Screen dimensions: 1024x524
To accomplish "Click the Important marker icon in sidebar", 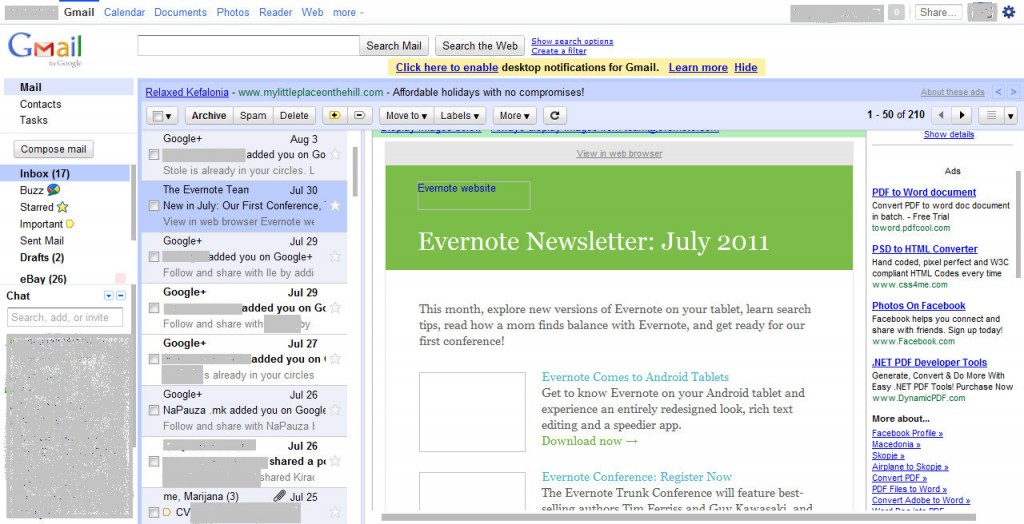I will [x=70, y=224].
